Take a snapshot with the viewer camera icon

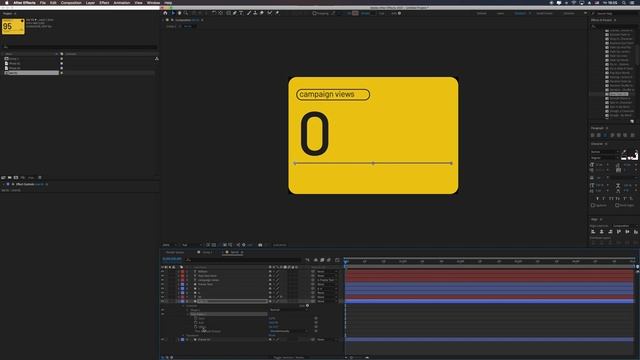click(x=260, y=245)
